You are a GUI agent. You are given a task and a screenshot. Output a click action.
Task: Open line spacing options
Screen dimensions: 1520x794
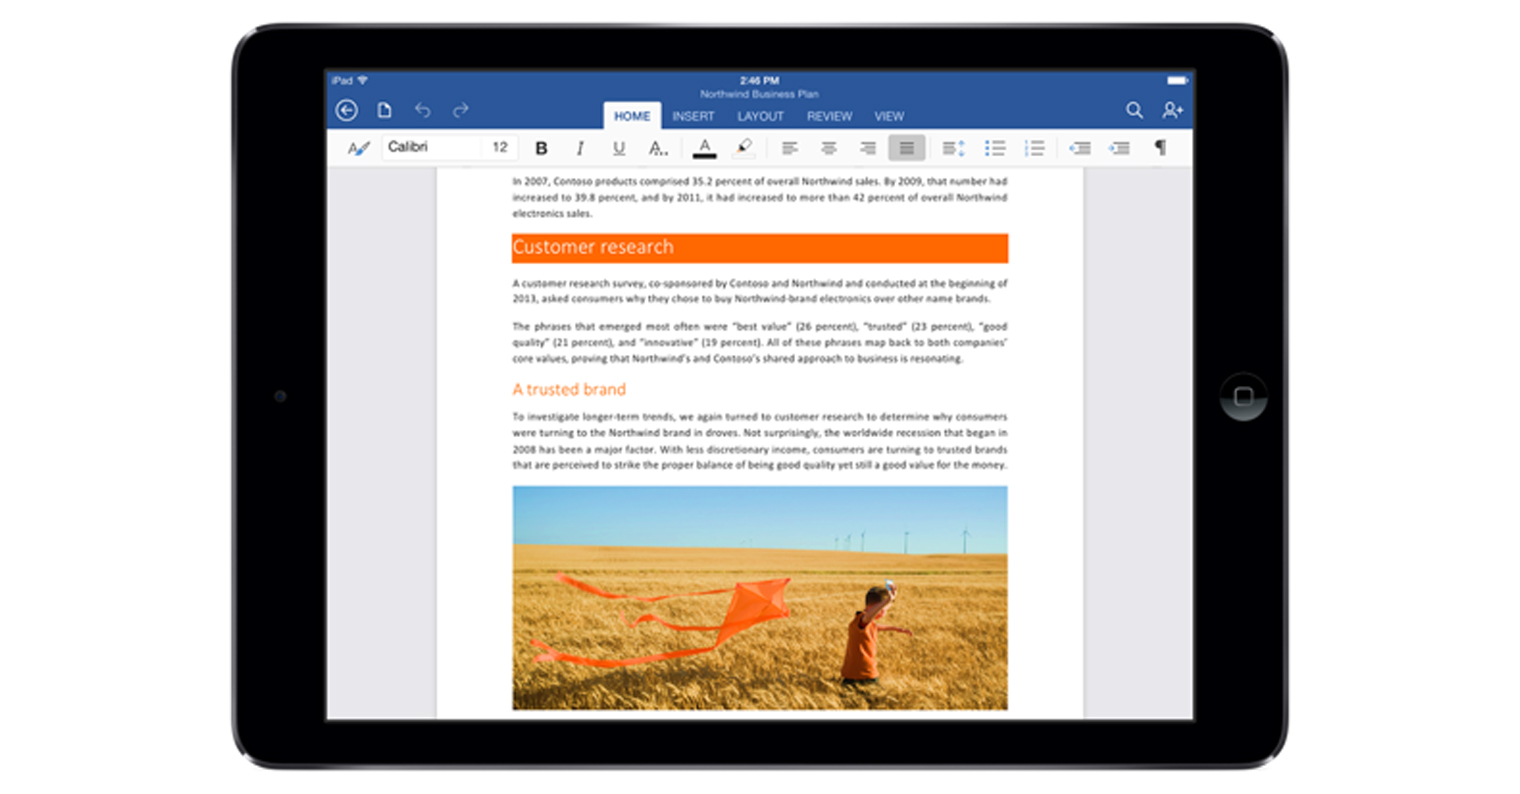[x=954, y=148]
